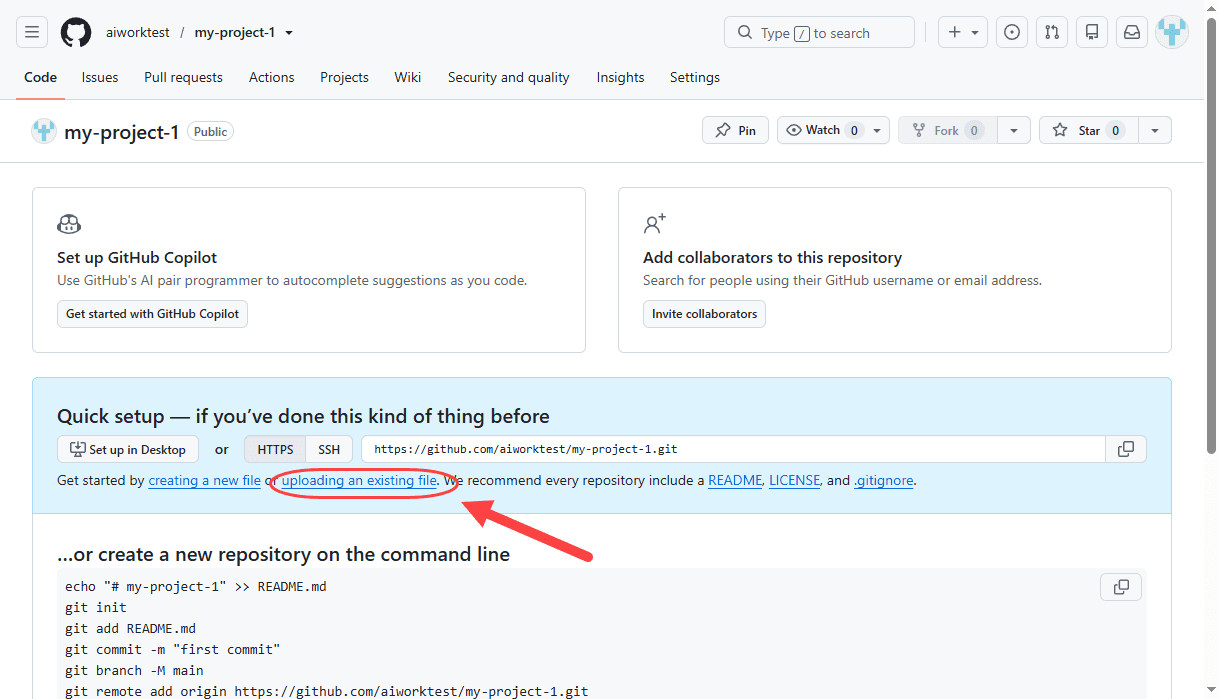This screenshot has height=699, width=1219.
Task: Open the notifications inbox icon
Action: coord(1132,32)
